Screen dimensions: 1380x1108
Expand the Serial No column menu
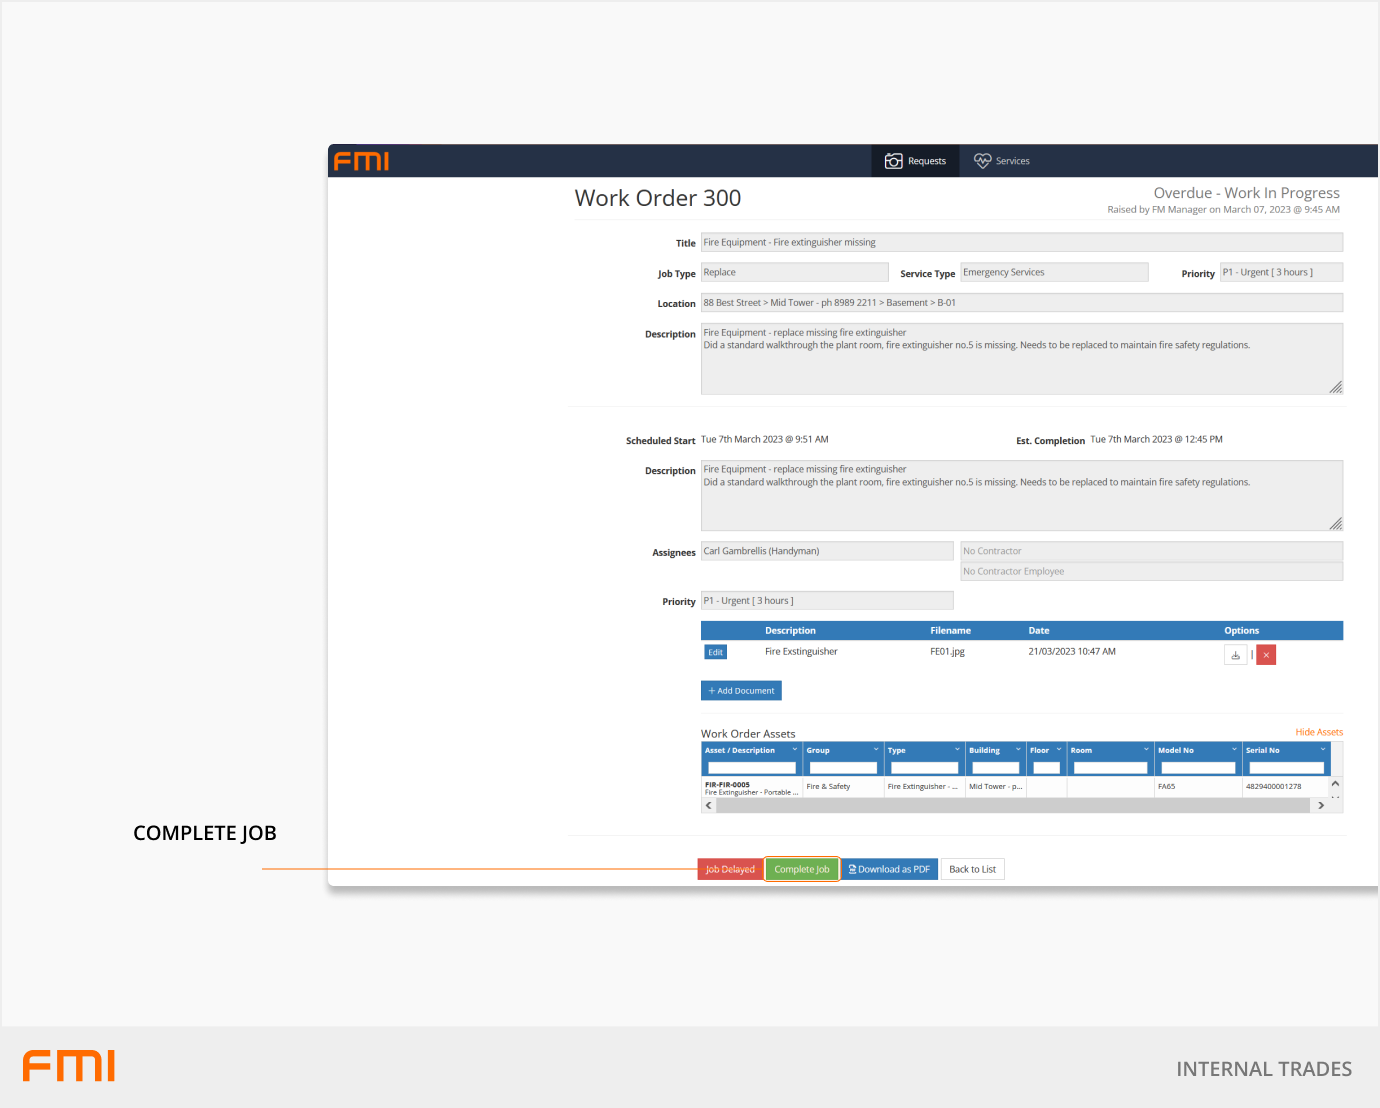pyautogui.click(x=1322, y=750)
